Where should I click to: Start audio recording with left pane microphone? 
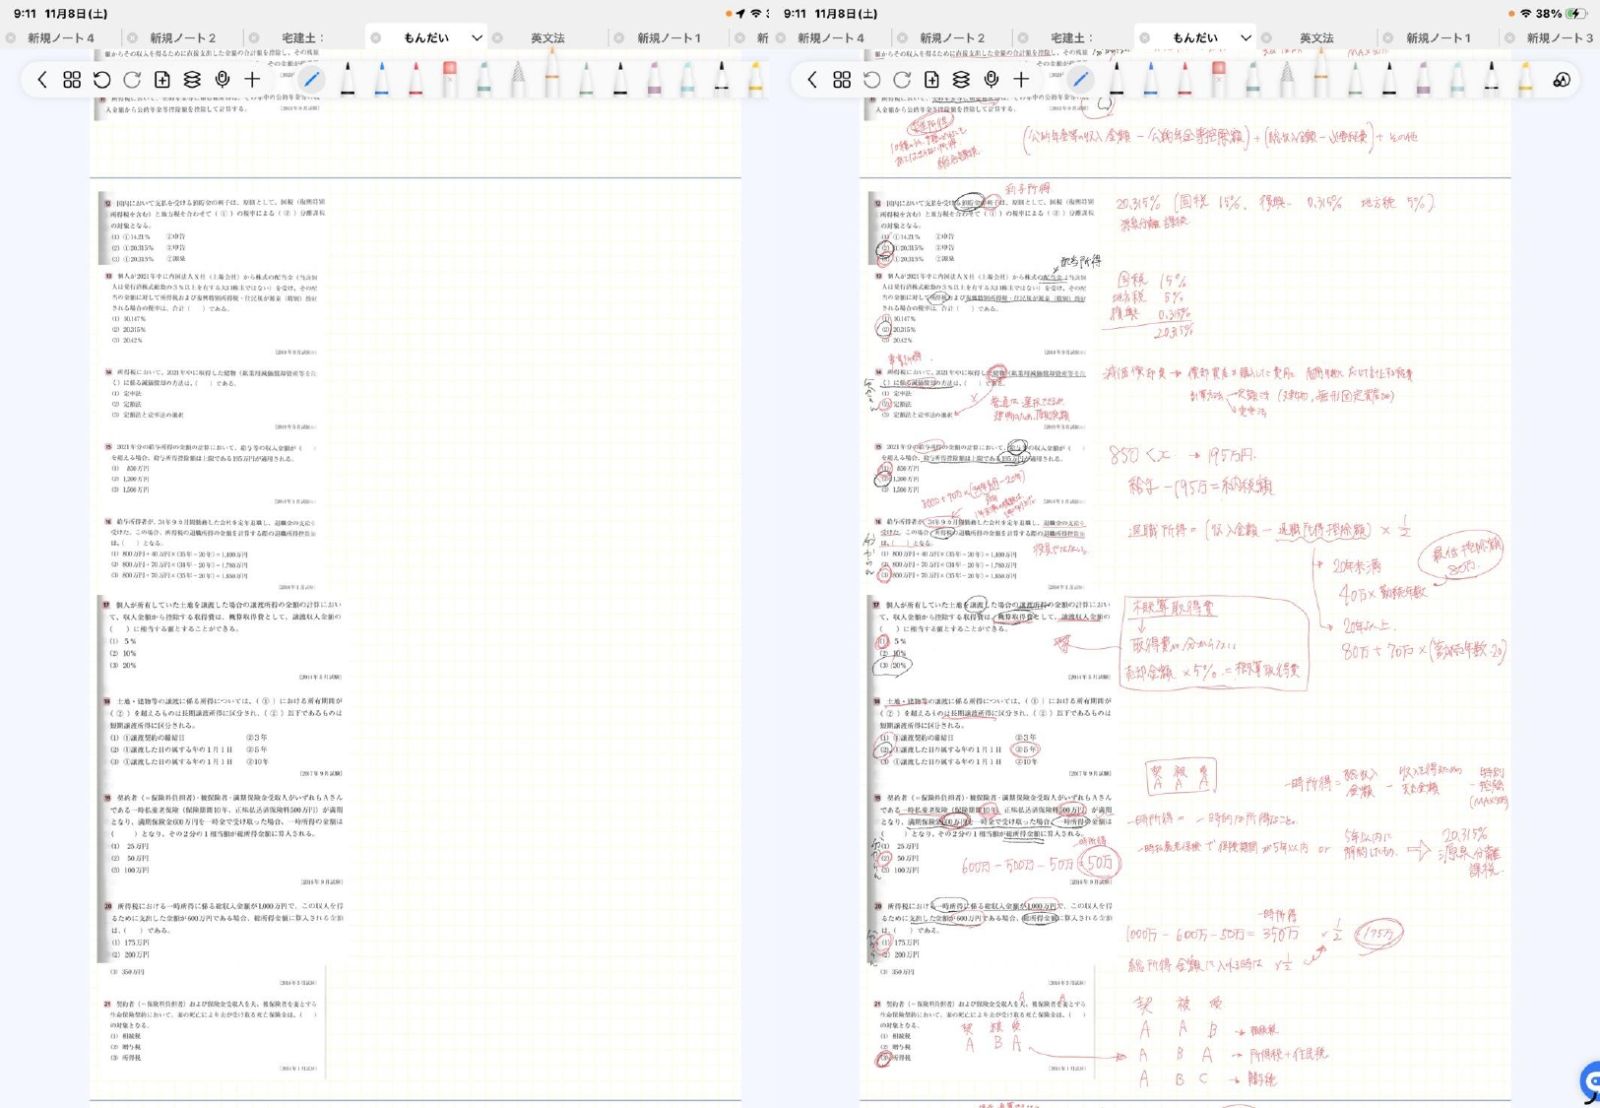[222, 80]
